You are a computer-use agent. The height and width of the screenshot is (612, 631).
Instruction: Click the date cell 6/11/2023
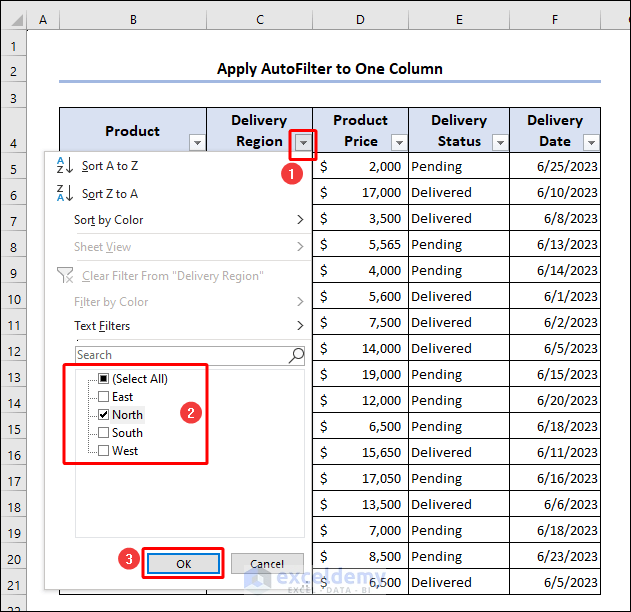point(555,452)
